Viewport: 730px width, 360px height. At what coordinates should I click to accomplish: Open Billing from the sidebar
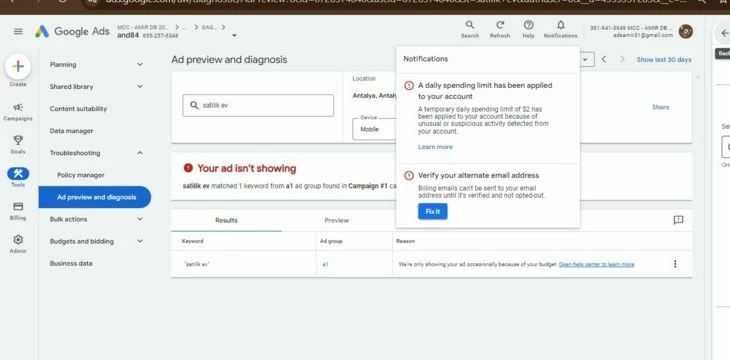(x=18, y=211)
